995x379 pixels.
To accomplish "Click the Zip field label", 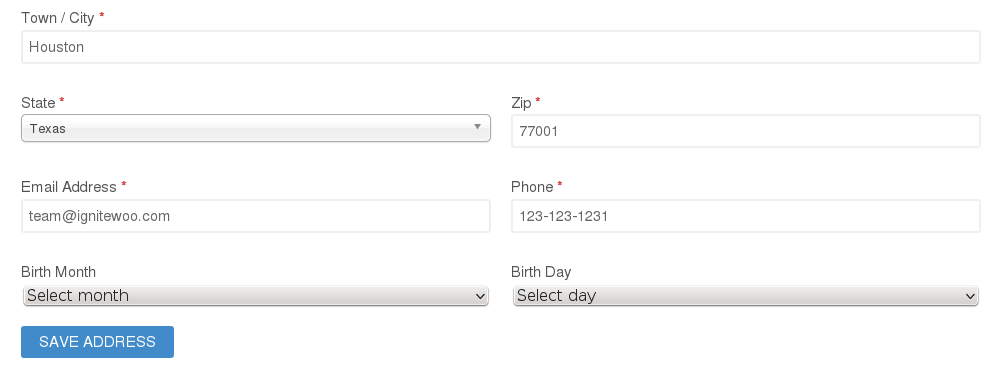I will coord(521,103).
